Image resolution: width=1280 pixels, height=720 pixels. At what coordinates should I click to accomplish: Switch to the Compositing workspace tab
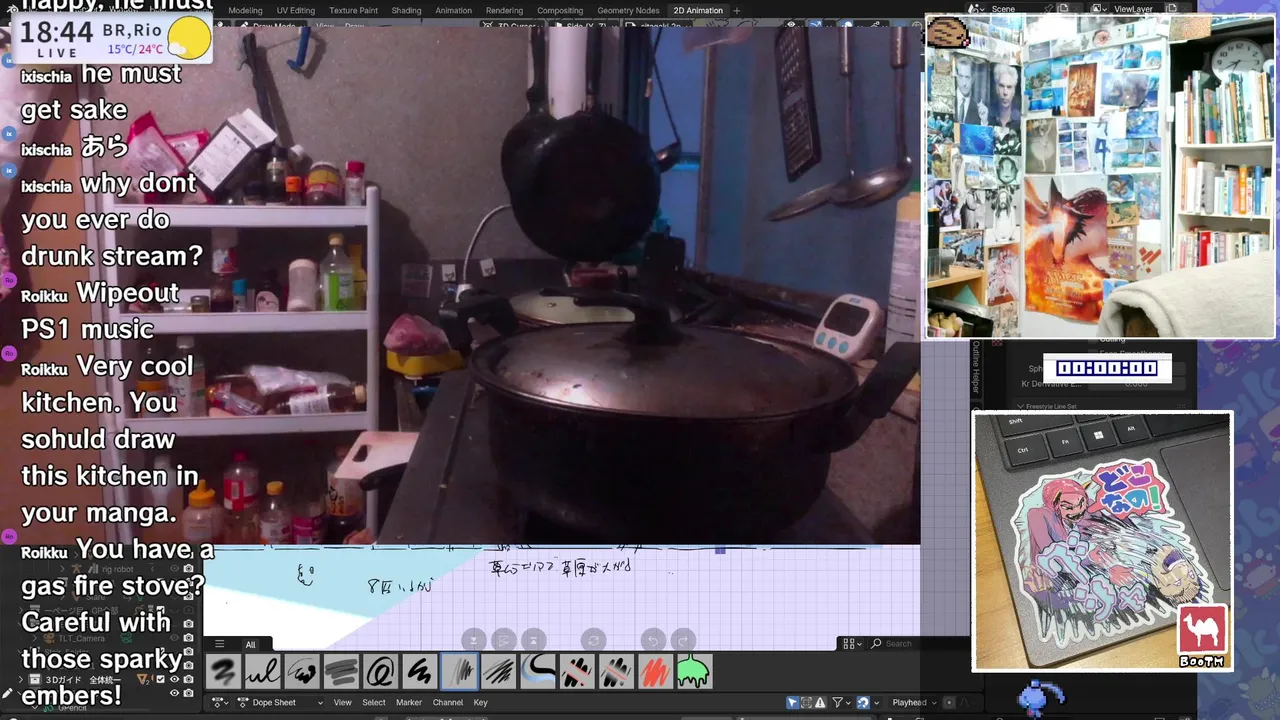coord(560,10)
